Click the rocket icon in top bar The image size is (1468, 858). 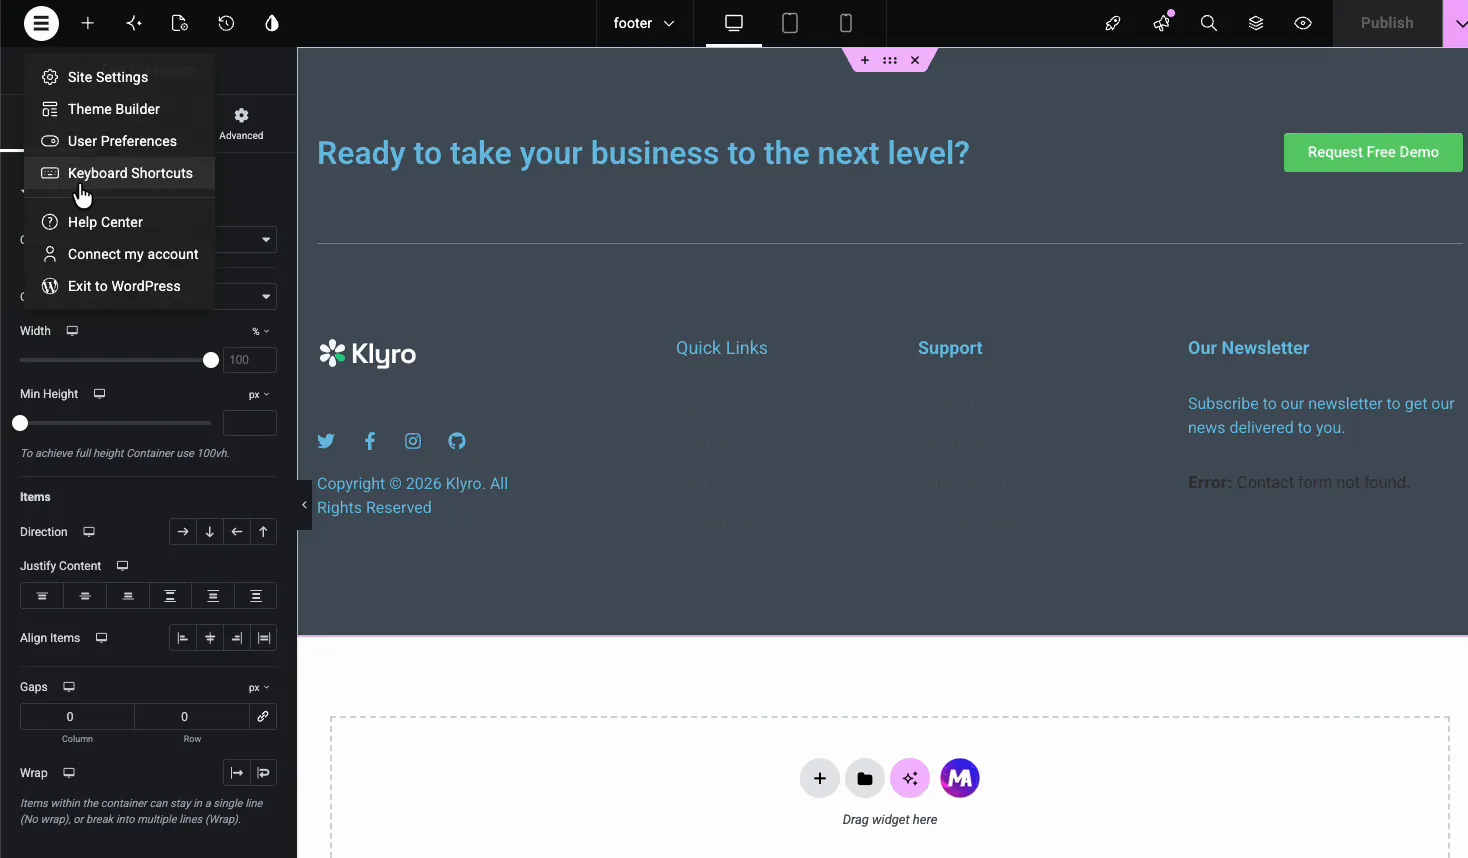point(1113,23)
